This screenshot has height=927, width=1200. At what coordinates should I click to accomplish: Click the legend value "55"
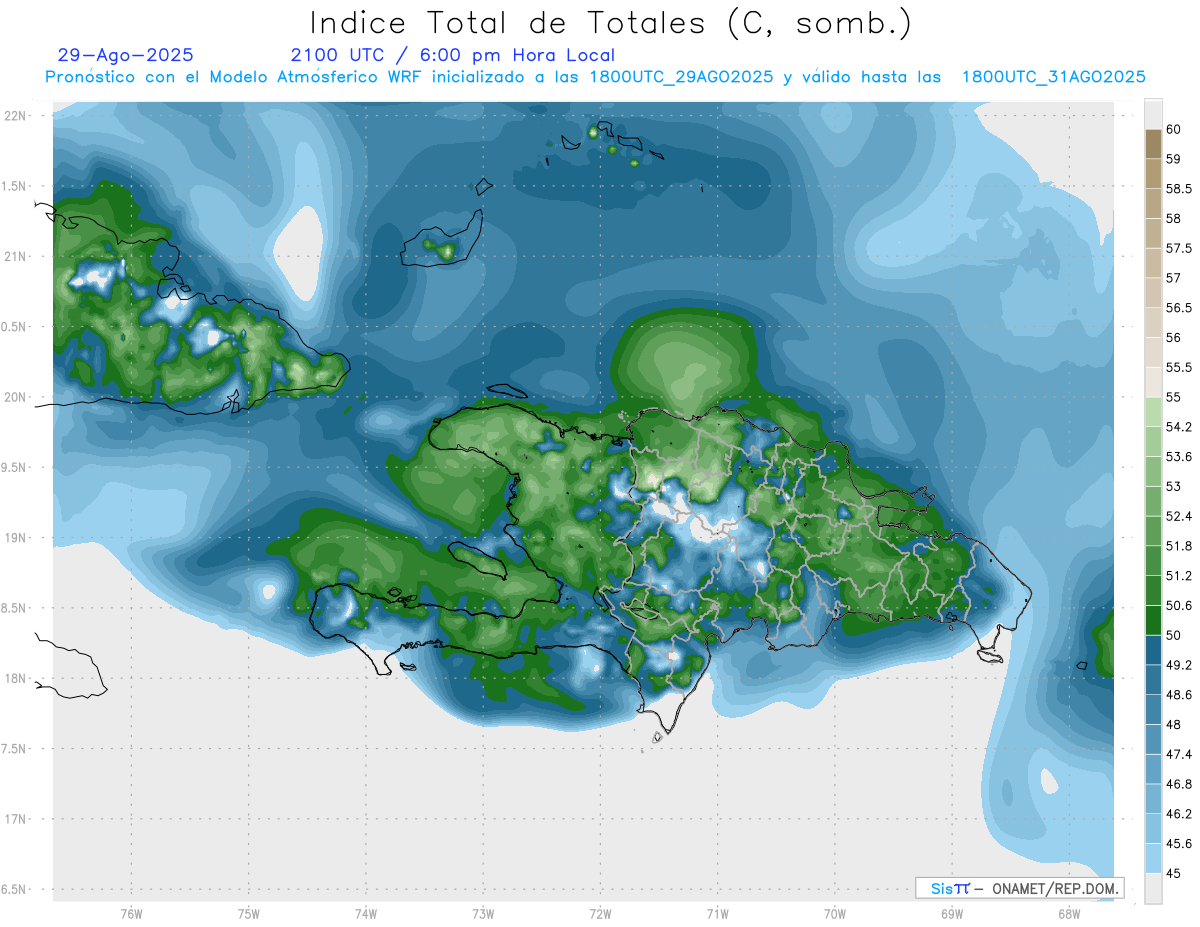coord(1174,397)
